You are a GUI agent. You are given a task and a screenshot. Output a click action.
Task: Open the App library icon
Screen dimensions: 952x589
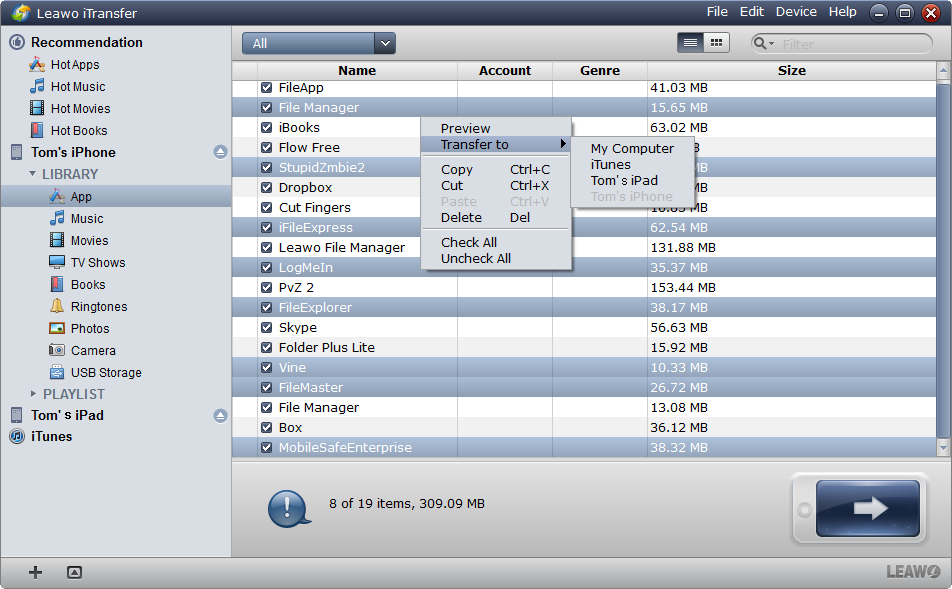pos(57,196)
